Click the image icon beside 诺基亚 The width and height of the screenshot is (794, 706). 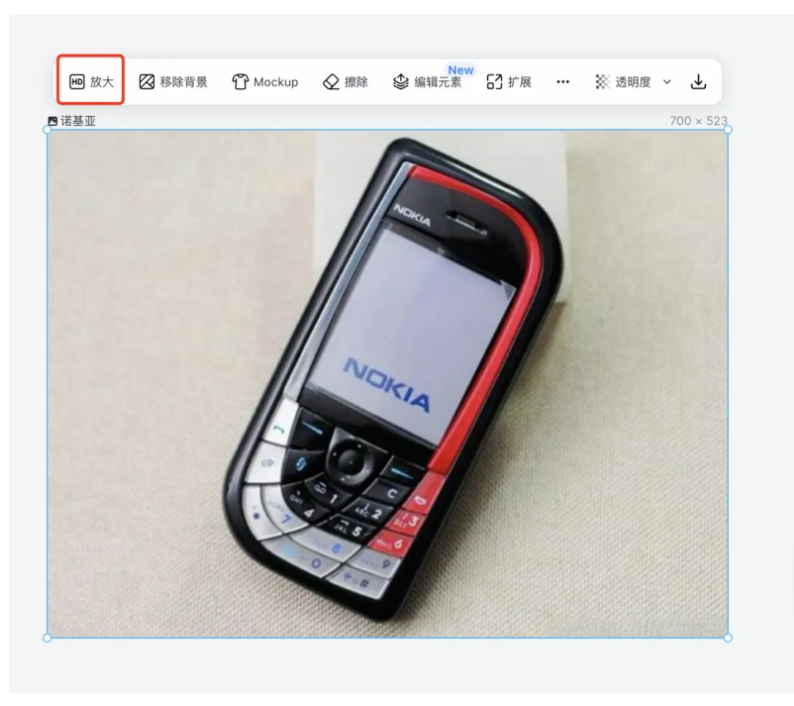pos(53,121)
